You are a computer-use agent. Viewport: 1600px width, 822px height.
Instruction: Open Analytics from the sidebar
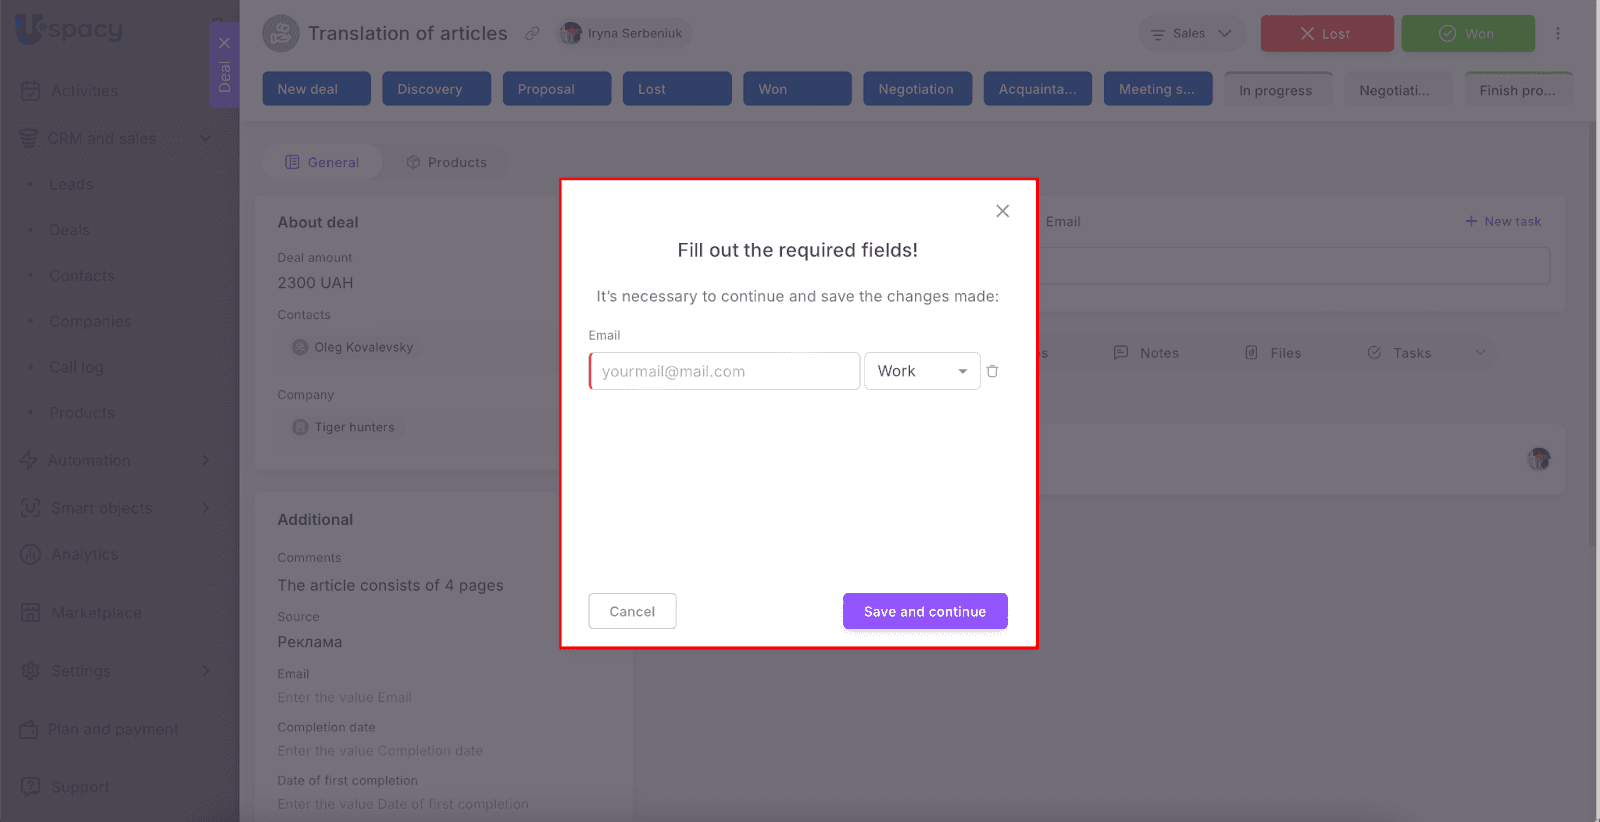click(x=84, y=554)
